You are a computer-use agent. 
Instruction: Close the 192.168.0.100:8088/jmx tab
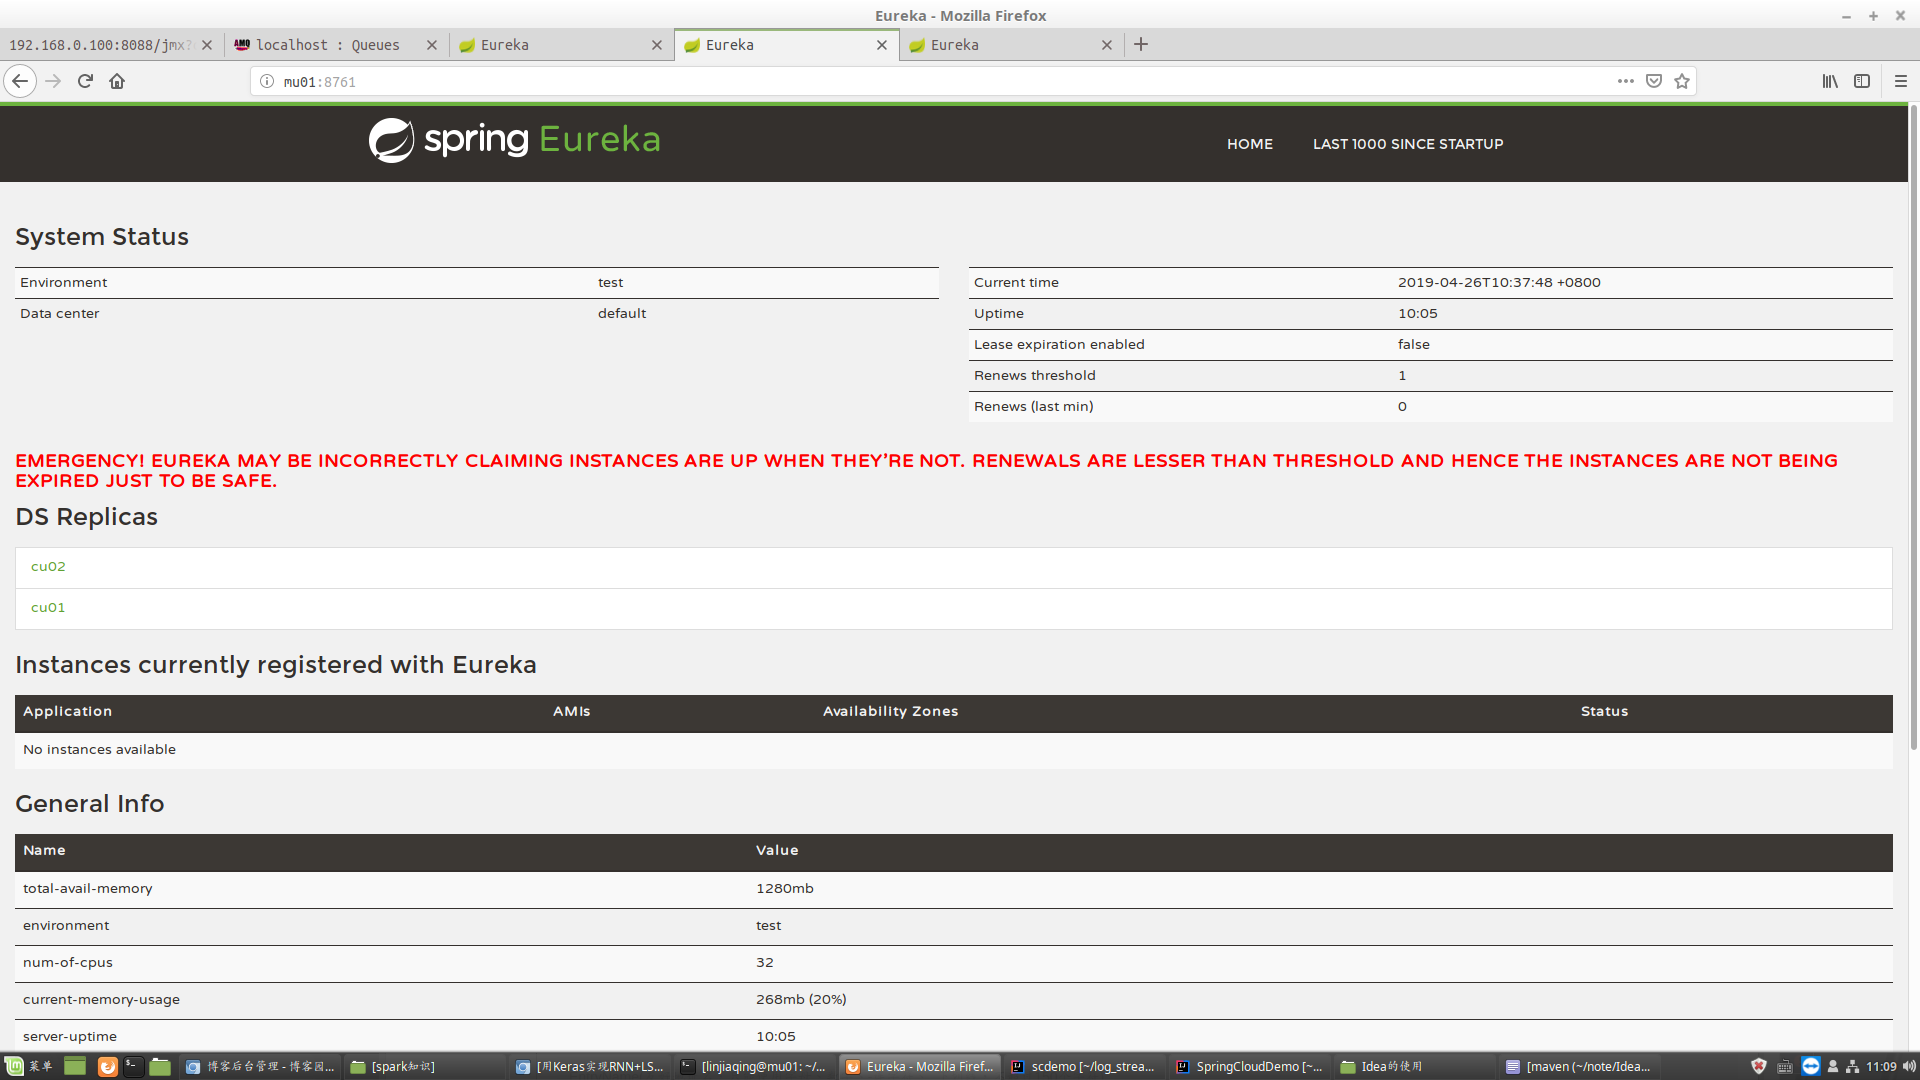[207, 45]
